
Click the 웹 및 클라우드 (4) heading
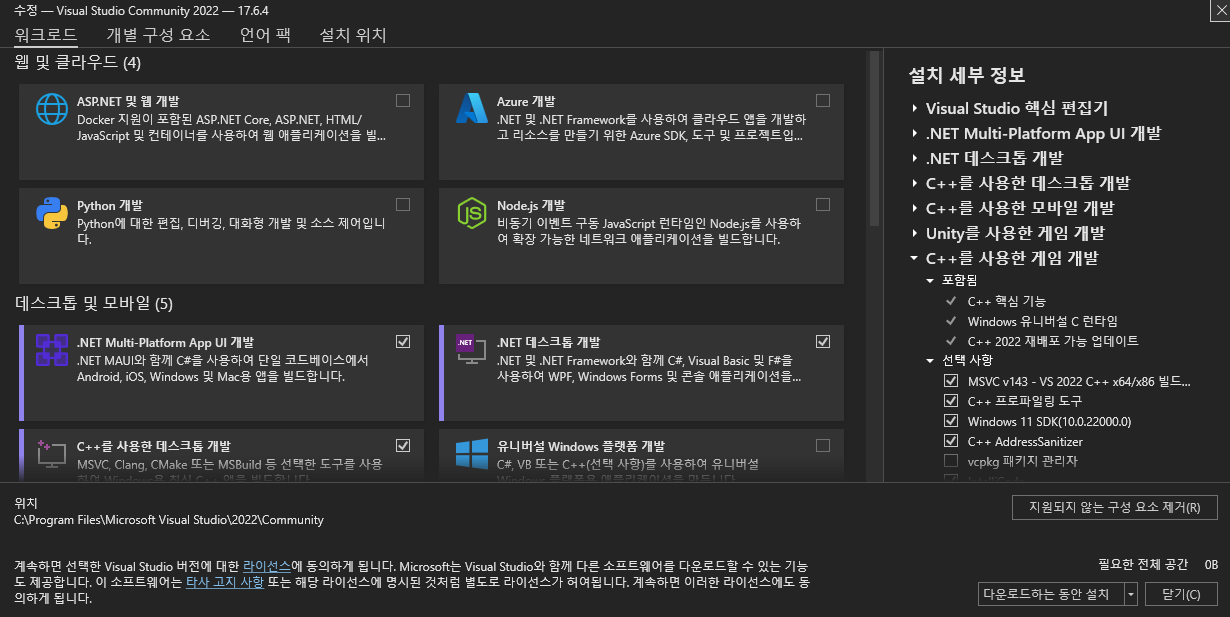pyautogui.click(x=78, y=63)
